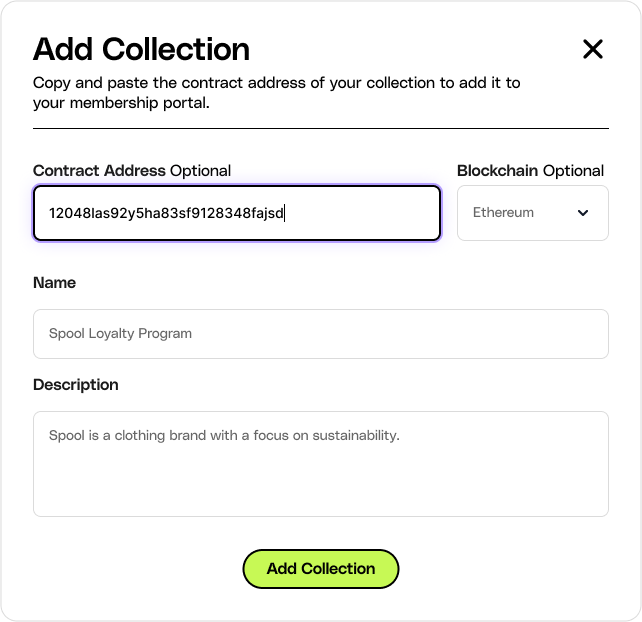Focus the Name input field

tap(320, 334)
